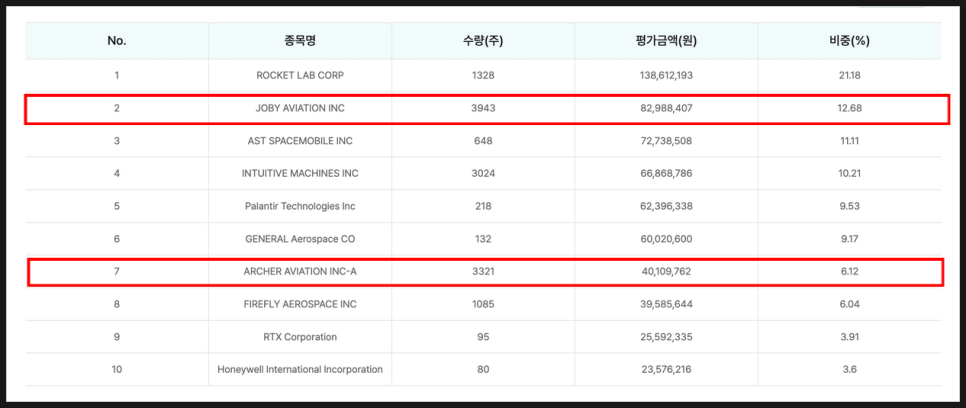Image resolution: width=966 pixels, height=408 pixels.
Task: Select INTUITIVE MACHINES INC stock name
Action: point(300,173)
